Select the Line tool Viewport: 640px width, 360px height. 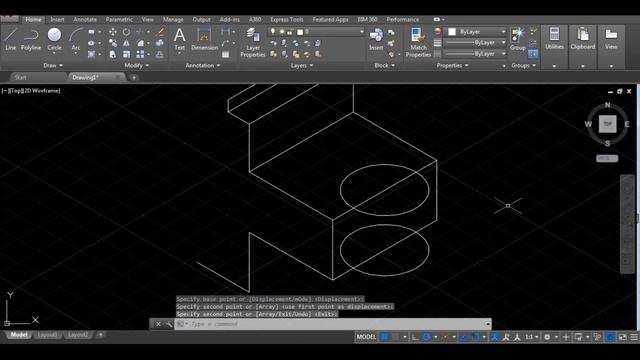coord(10,39)
